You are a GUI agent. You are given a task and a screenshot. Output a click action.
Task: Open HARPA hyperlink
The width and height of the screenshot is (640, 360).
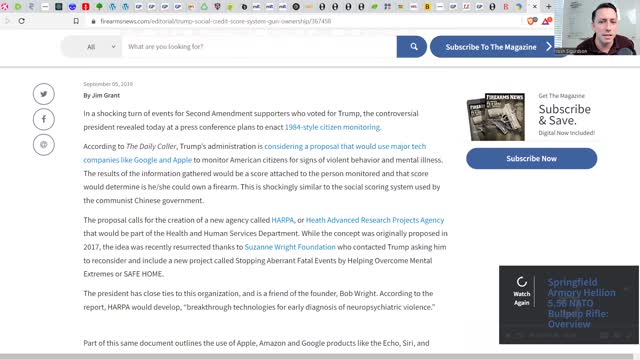pyautogui.click(x=282, y=220)
